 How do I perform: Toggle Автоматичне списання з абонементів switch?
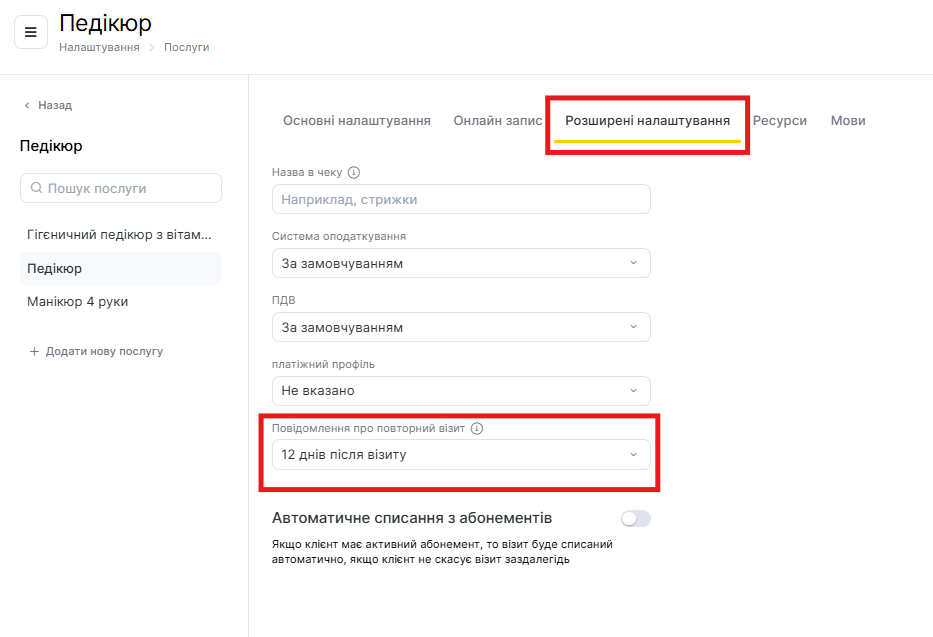[635, 518]
